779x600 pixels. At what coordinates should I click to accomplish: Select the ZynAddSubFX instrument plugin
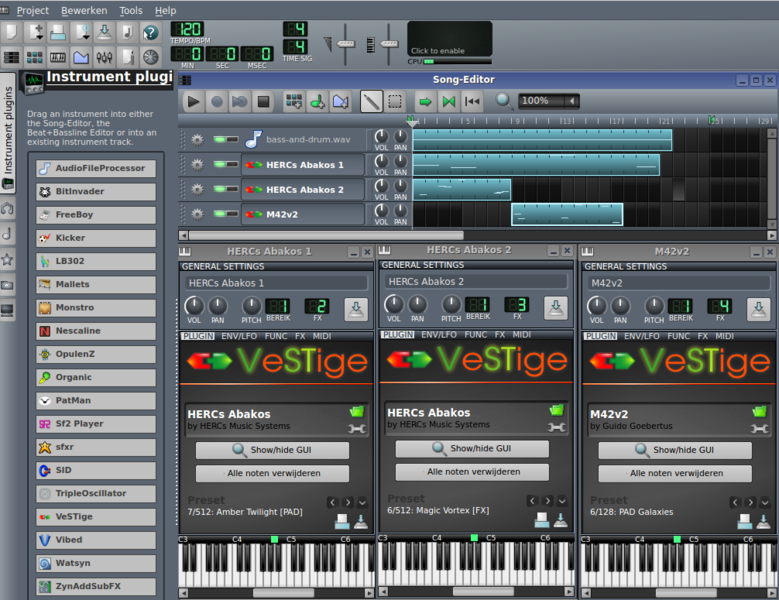[x=96, y=587]
